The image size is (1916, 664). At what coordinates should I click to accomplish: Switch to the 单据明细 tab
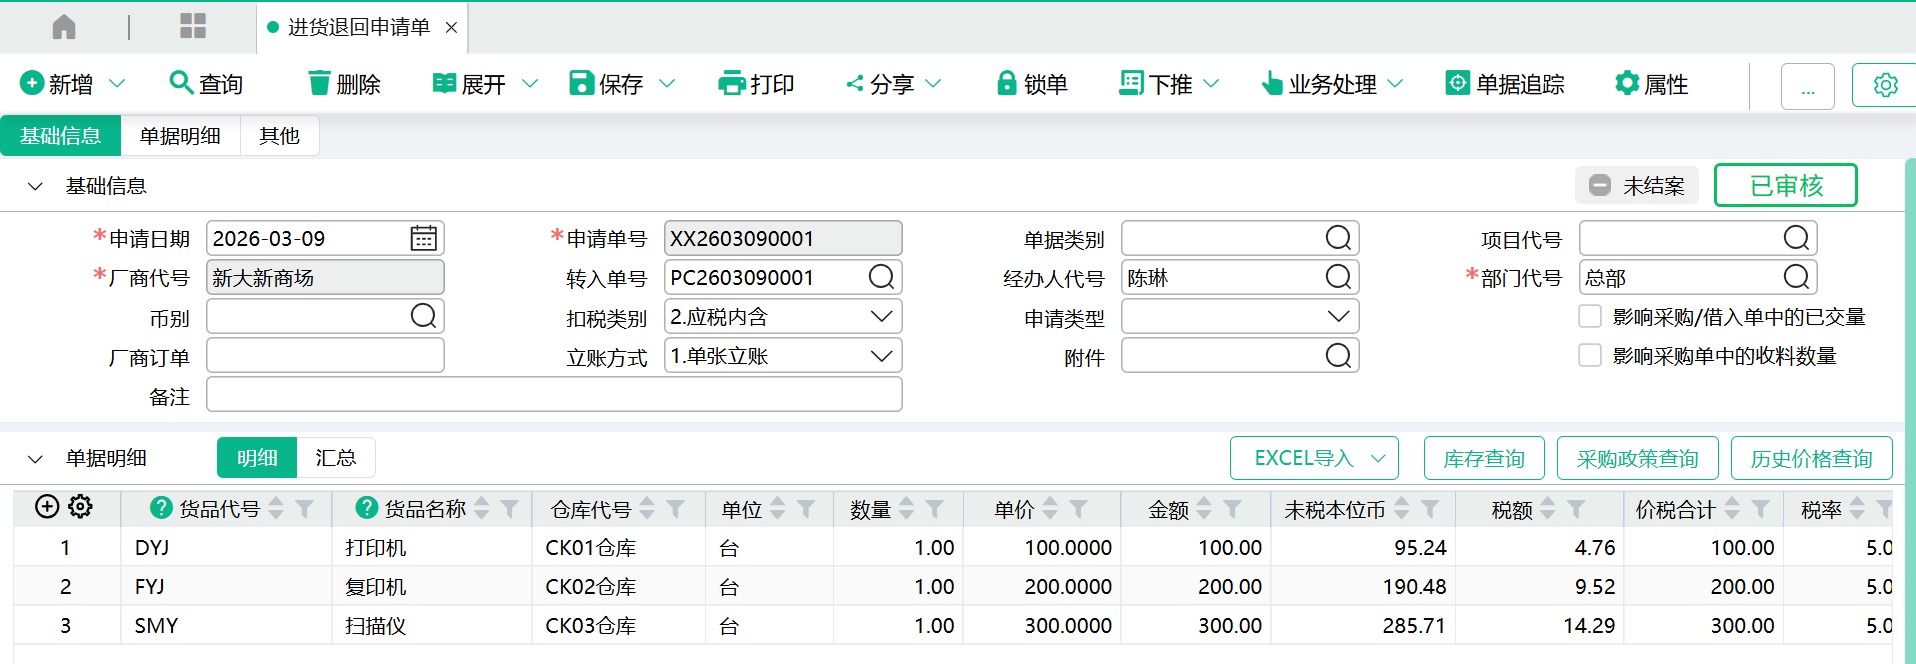(x=180, y=136)
